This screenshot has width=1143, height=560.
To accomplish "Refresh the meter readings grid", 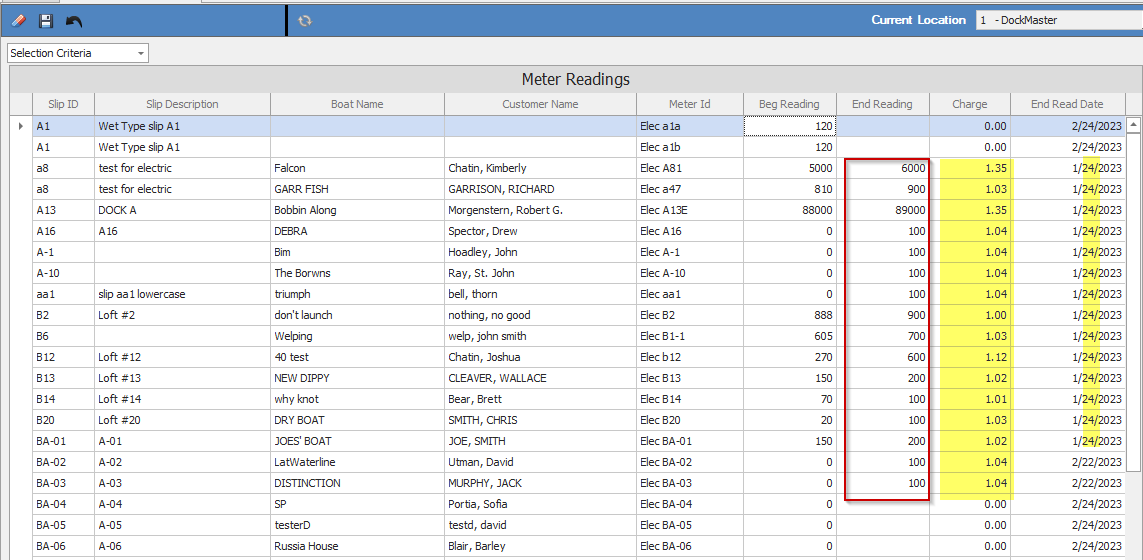I will pyautogui.click(x=304, y=20).
